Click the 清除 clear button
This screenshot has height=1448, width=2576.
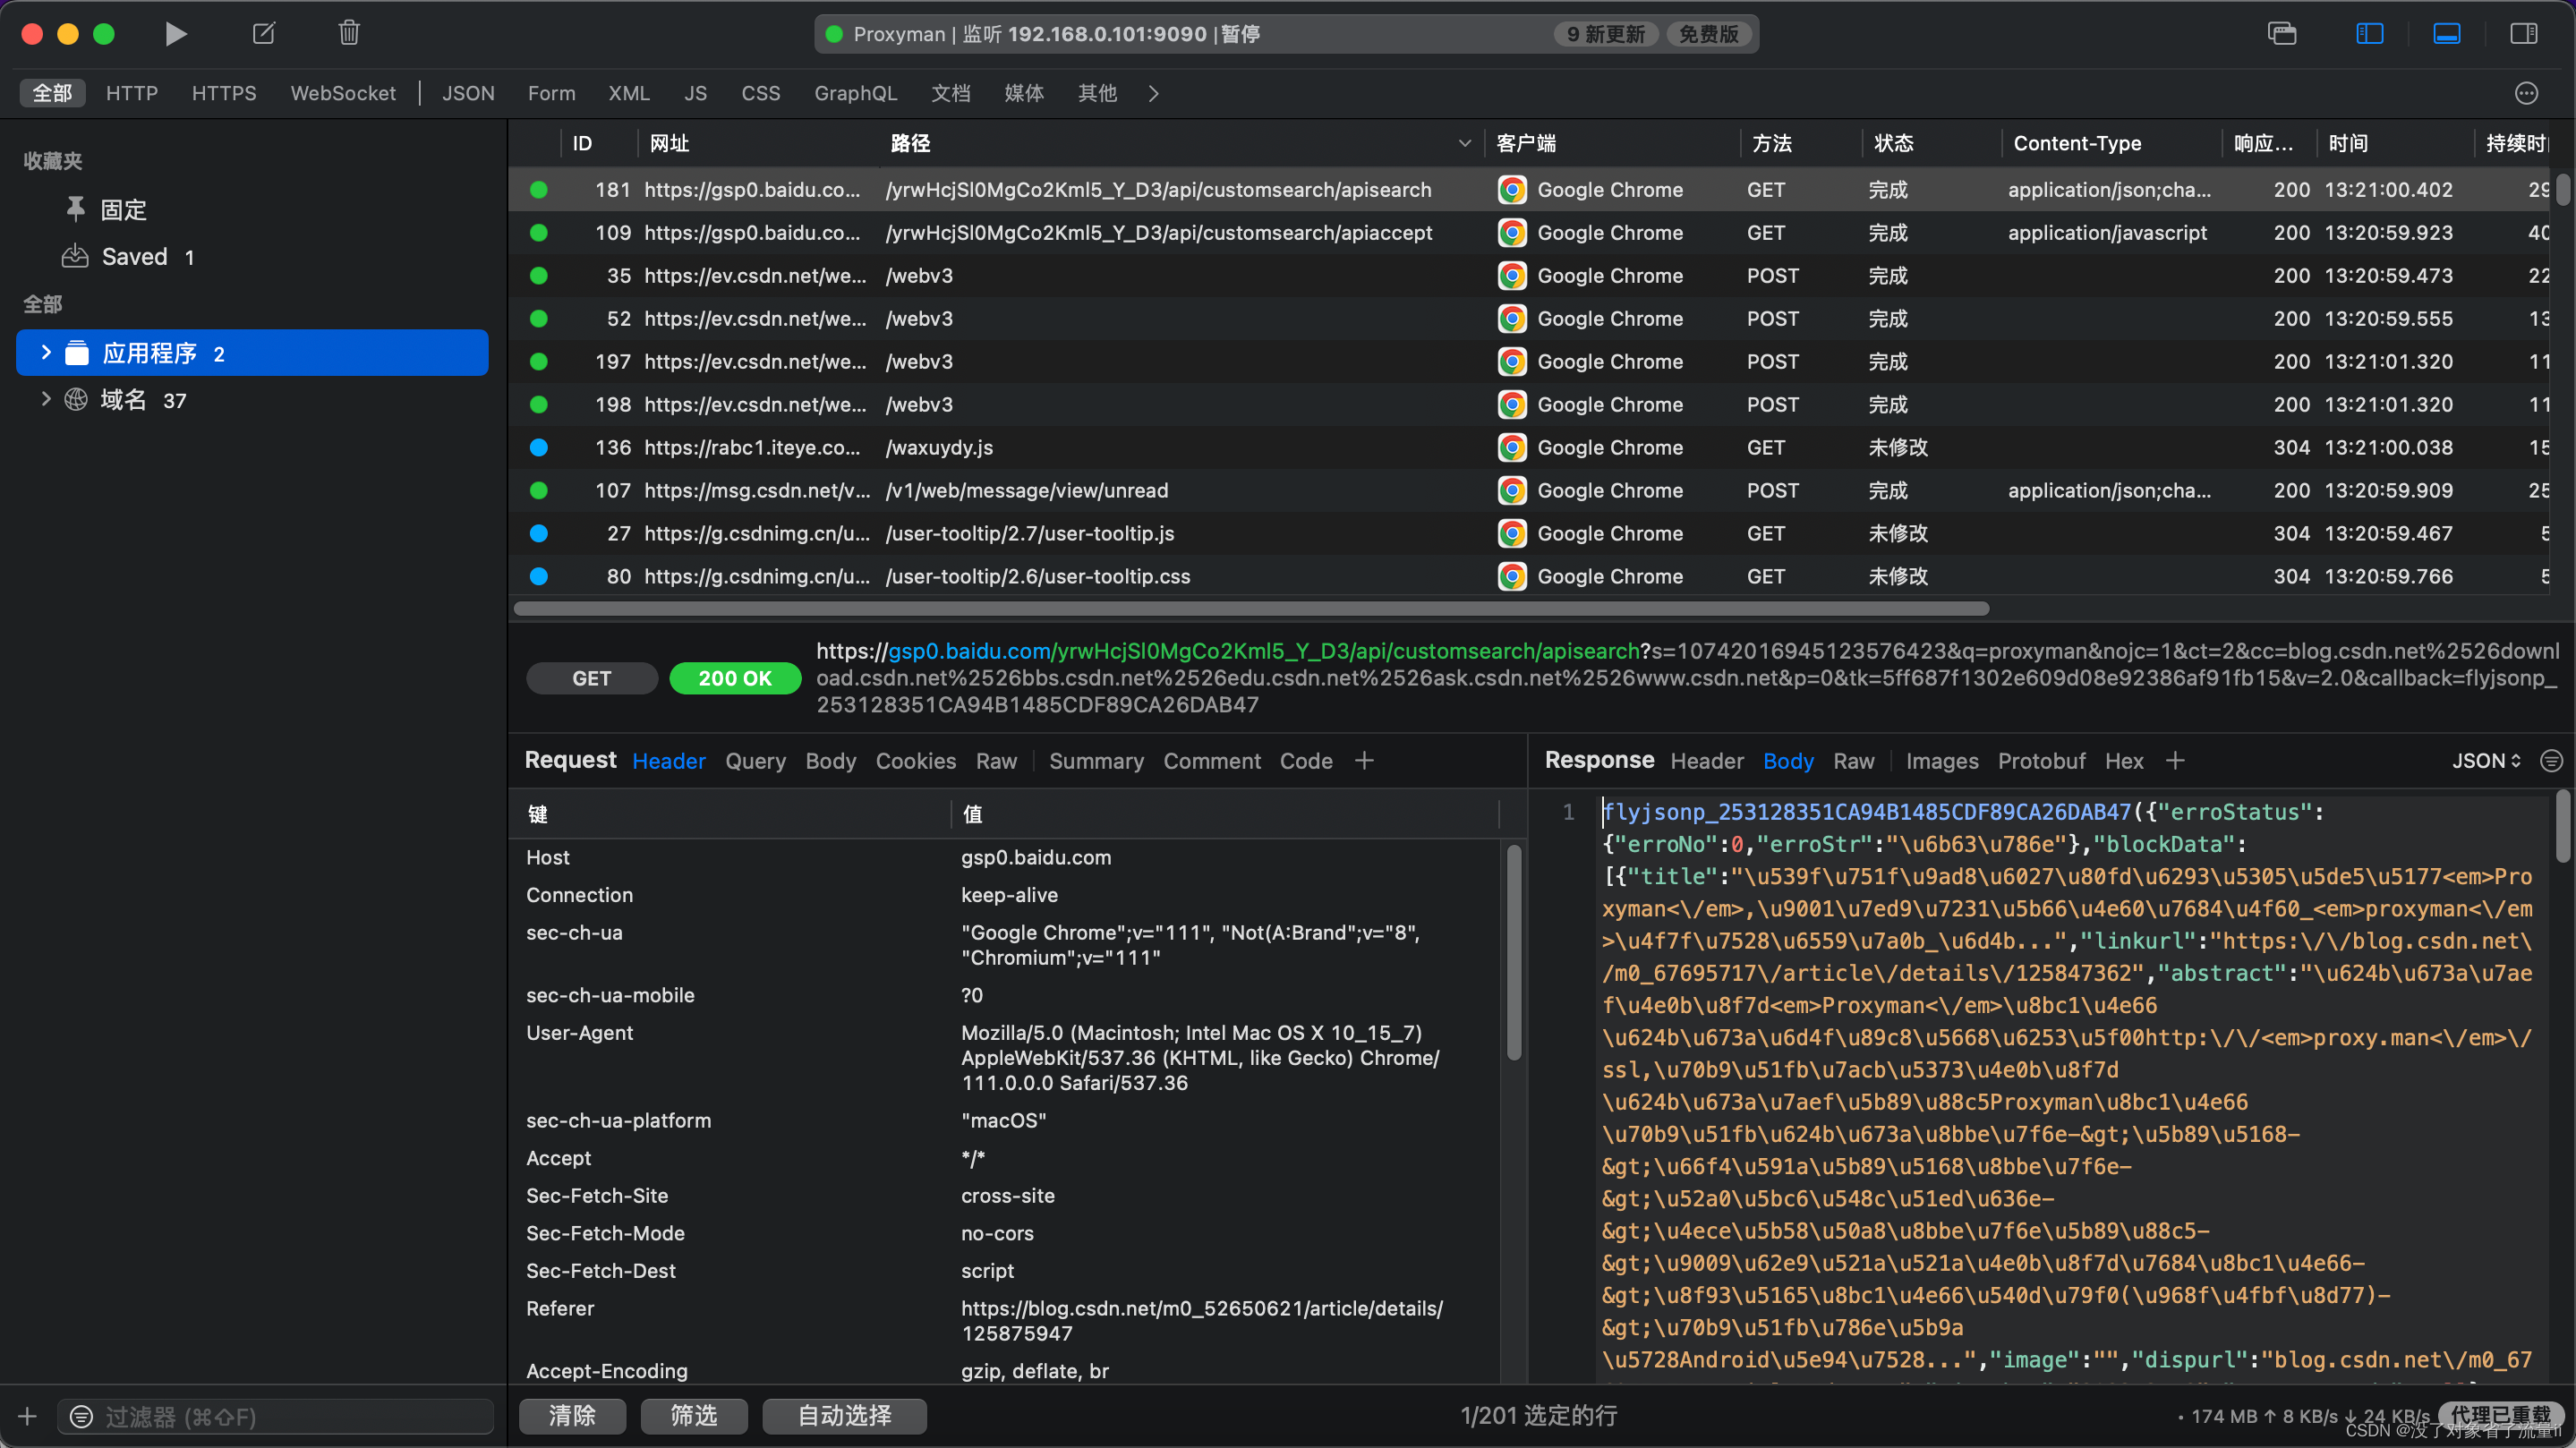[572, 1415]
